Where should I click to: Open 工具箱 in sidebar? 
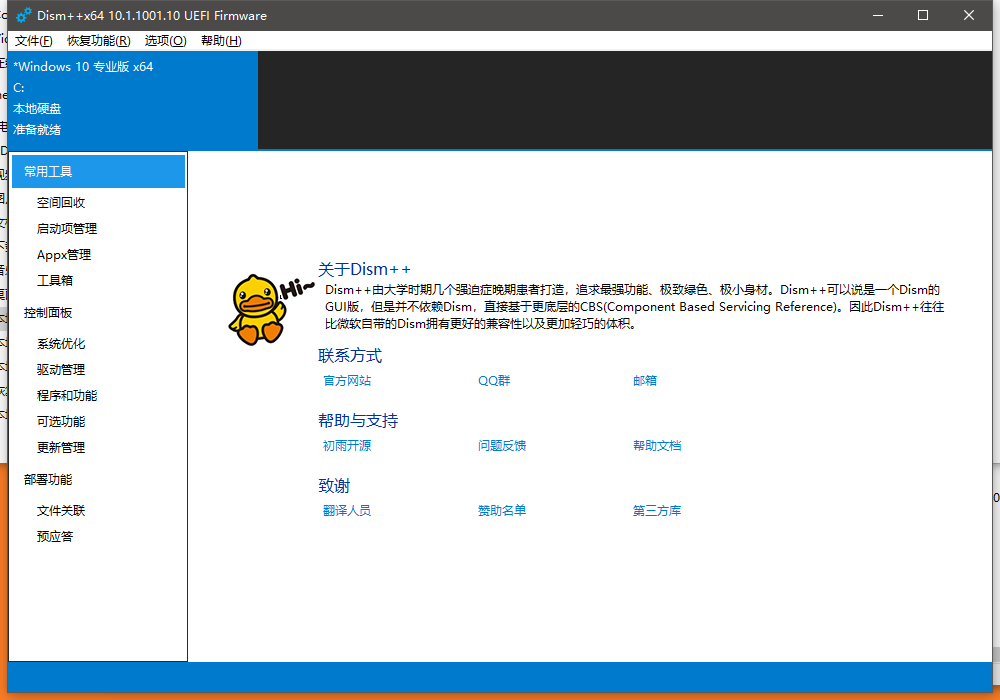(x=55, y=281)
